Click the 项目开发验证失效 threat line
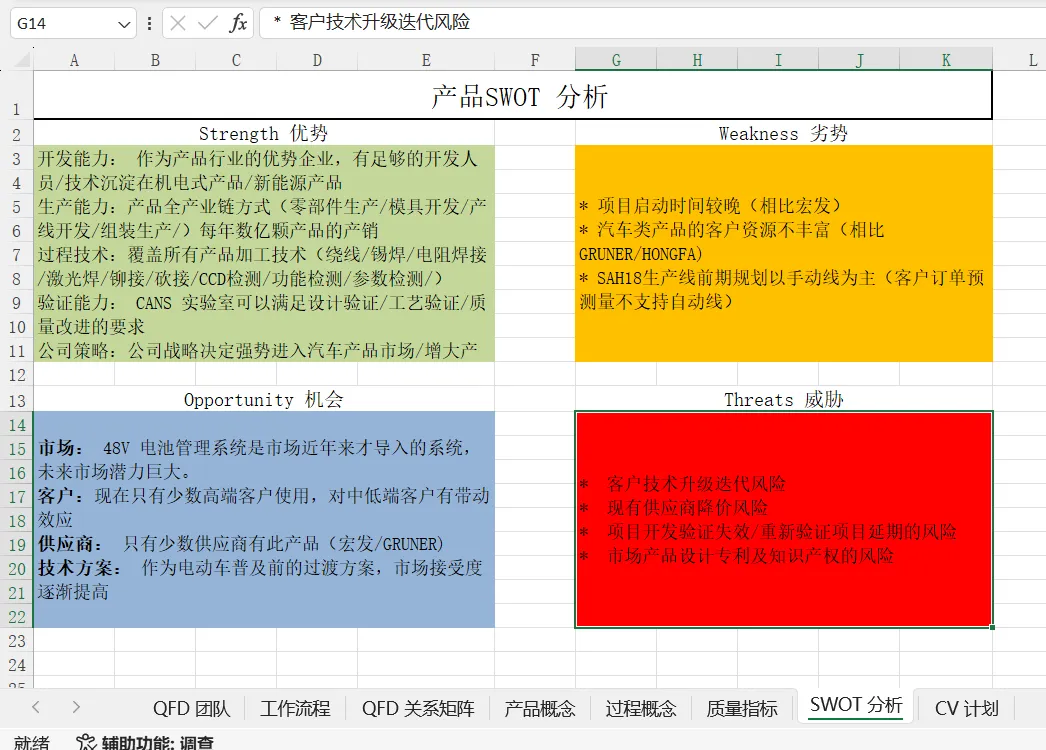This screenshot has width=1046, height=750. [768, 531]
